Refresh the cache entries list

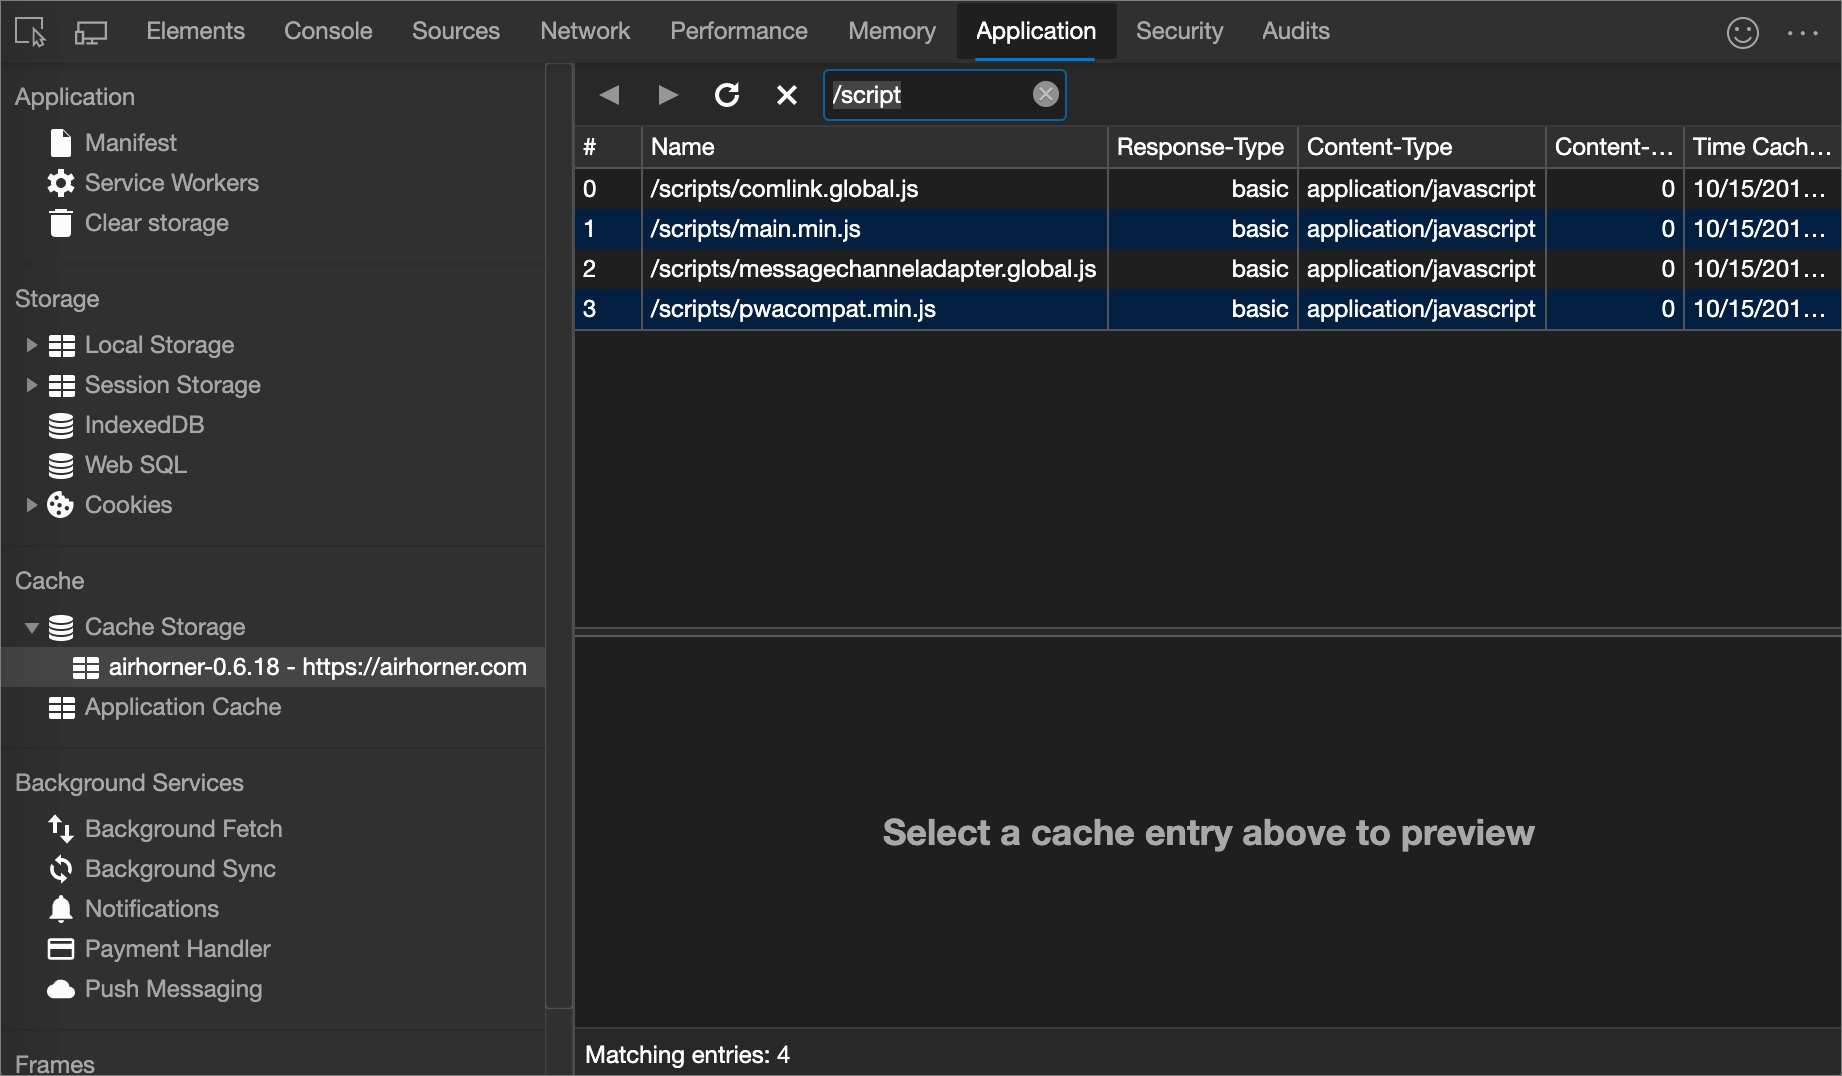[x=728, y=94]
